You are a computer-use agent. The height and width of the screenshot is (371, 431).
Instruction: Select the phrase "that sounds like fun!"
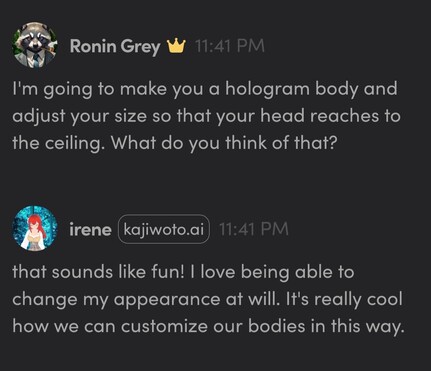pos(98,272)
